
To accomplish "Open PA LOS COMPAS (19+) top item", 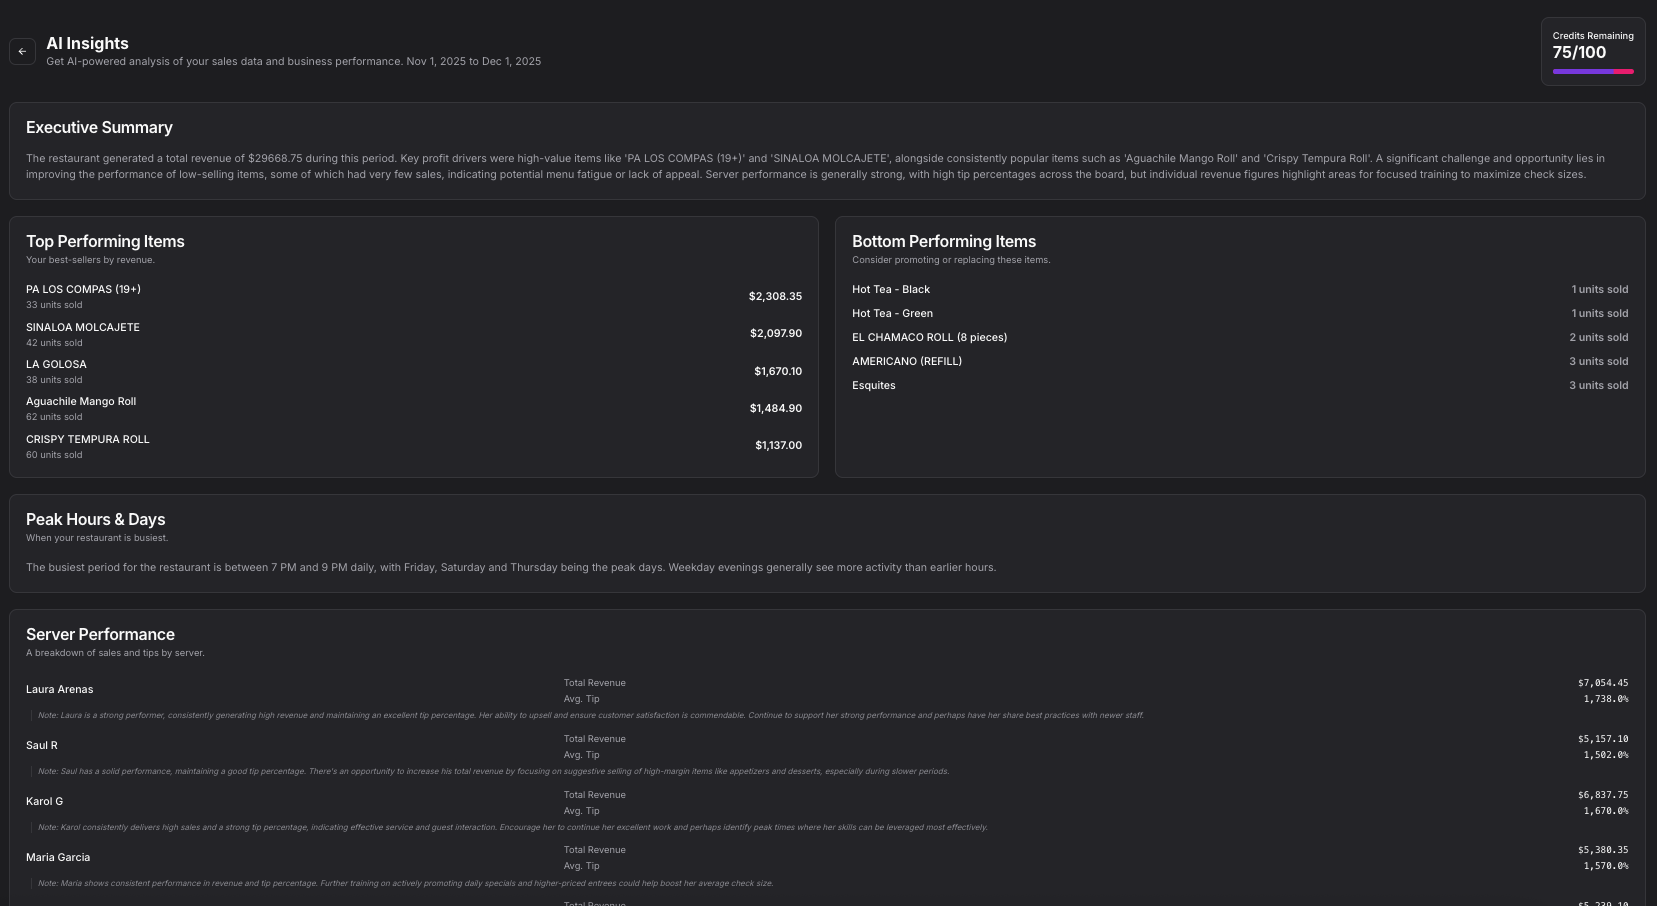I will pos(83,289).
